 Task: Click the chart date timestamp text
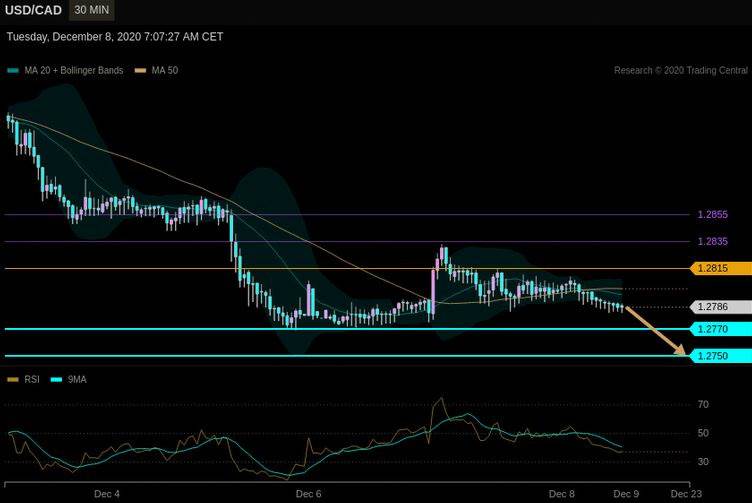[115, 37]
